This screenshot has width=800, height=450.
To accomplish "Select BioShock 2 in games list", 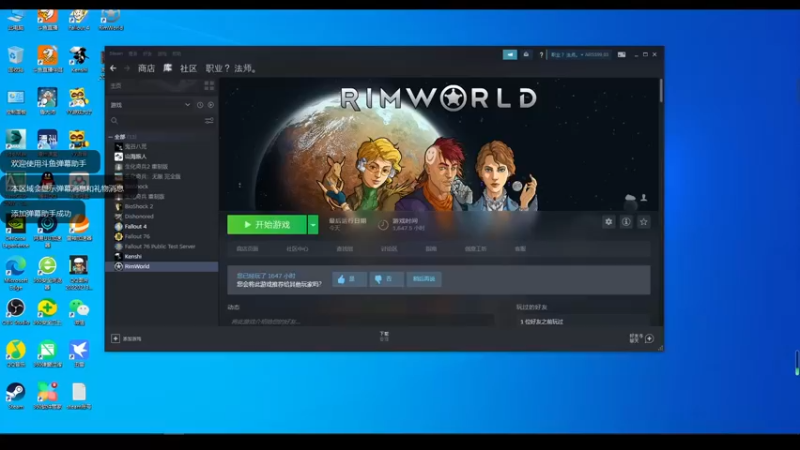I will (139, 206).
